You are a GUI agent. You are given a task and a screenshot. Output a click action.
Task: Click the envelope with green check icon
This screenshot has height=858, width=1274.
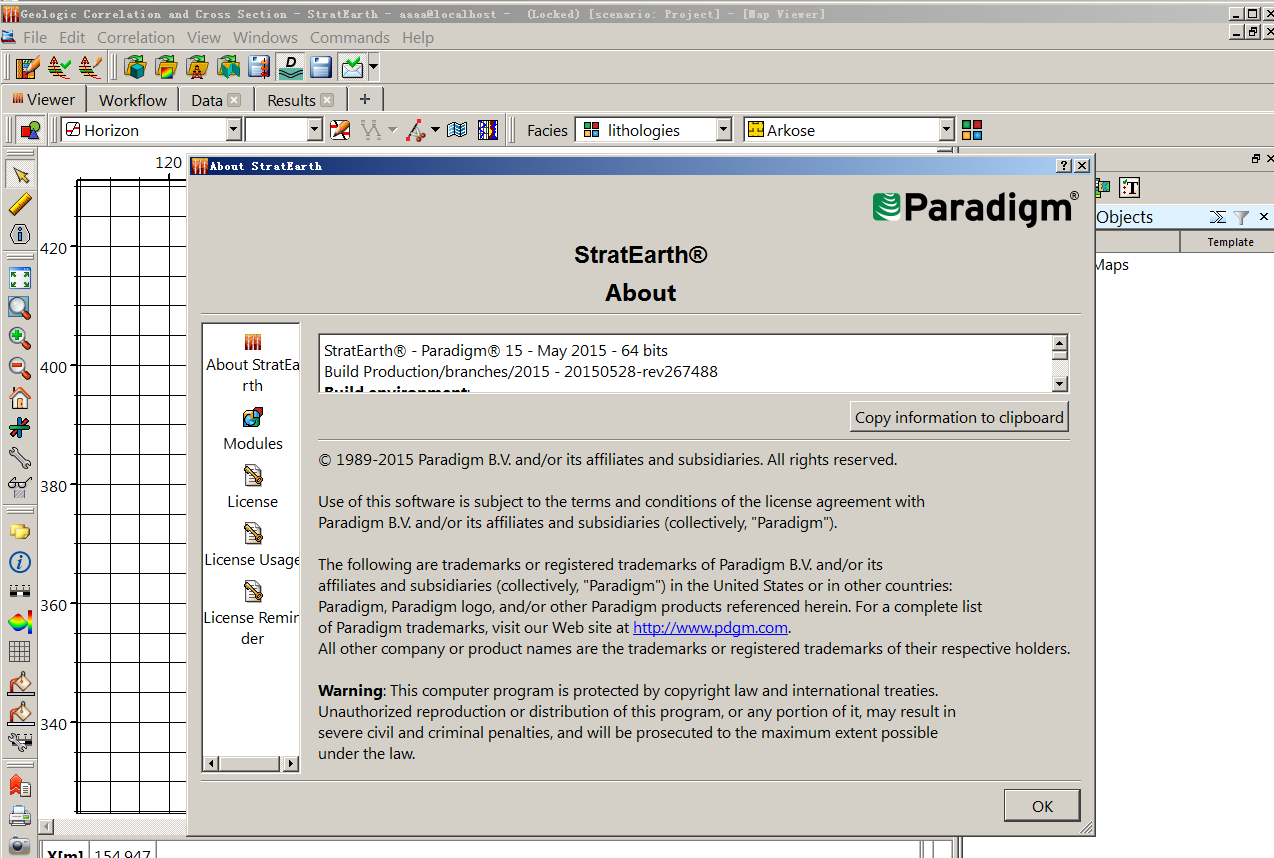coord(352,67)
